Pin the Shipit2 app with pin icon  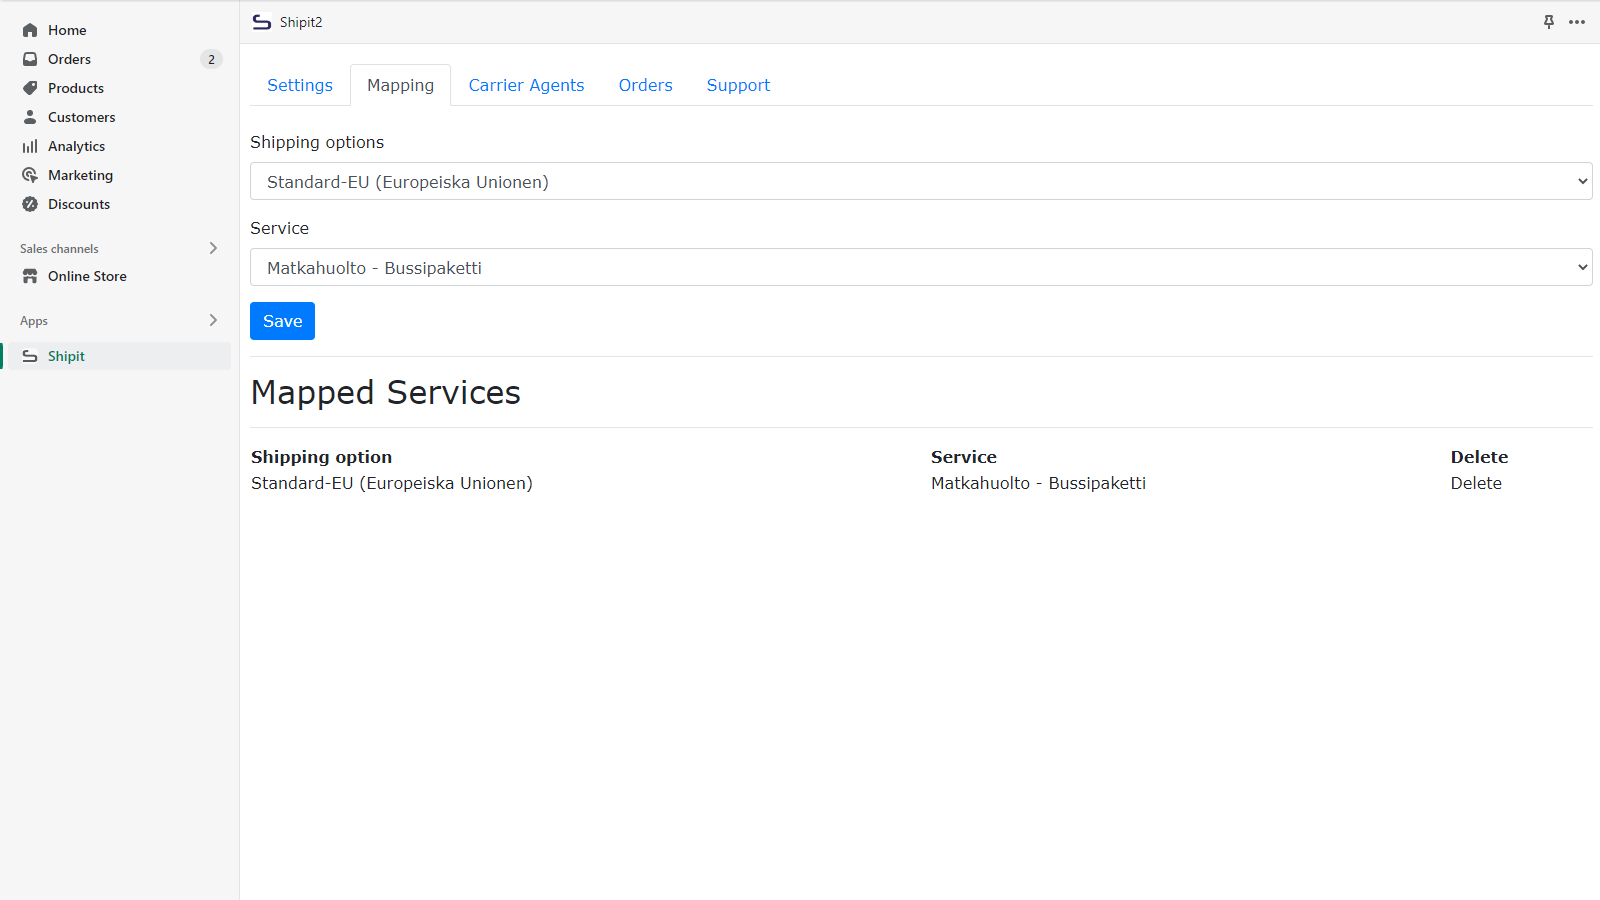(x=1549, y=22)
